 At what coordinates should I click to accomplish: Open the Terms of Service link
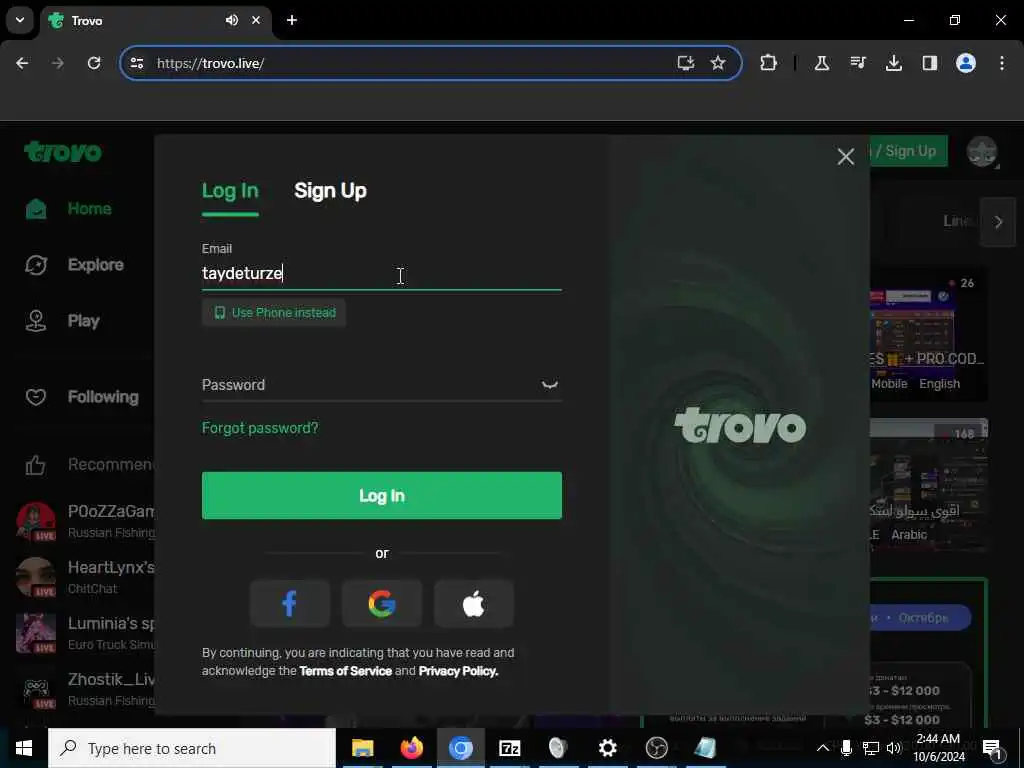[345, 671]
